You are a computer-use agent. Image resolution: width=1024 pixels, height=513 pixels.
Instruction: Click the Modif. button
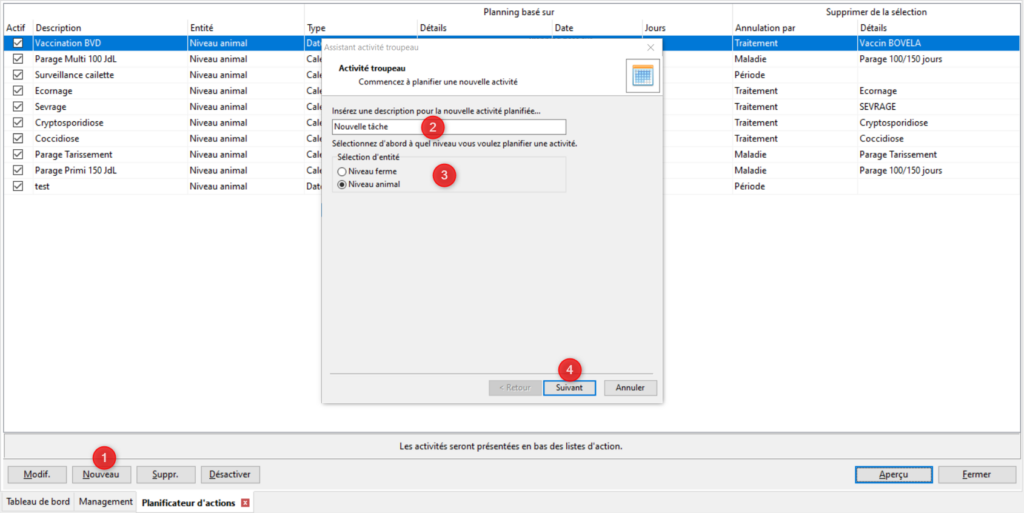pyautogui.click(x=37, y=474)
